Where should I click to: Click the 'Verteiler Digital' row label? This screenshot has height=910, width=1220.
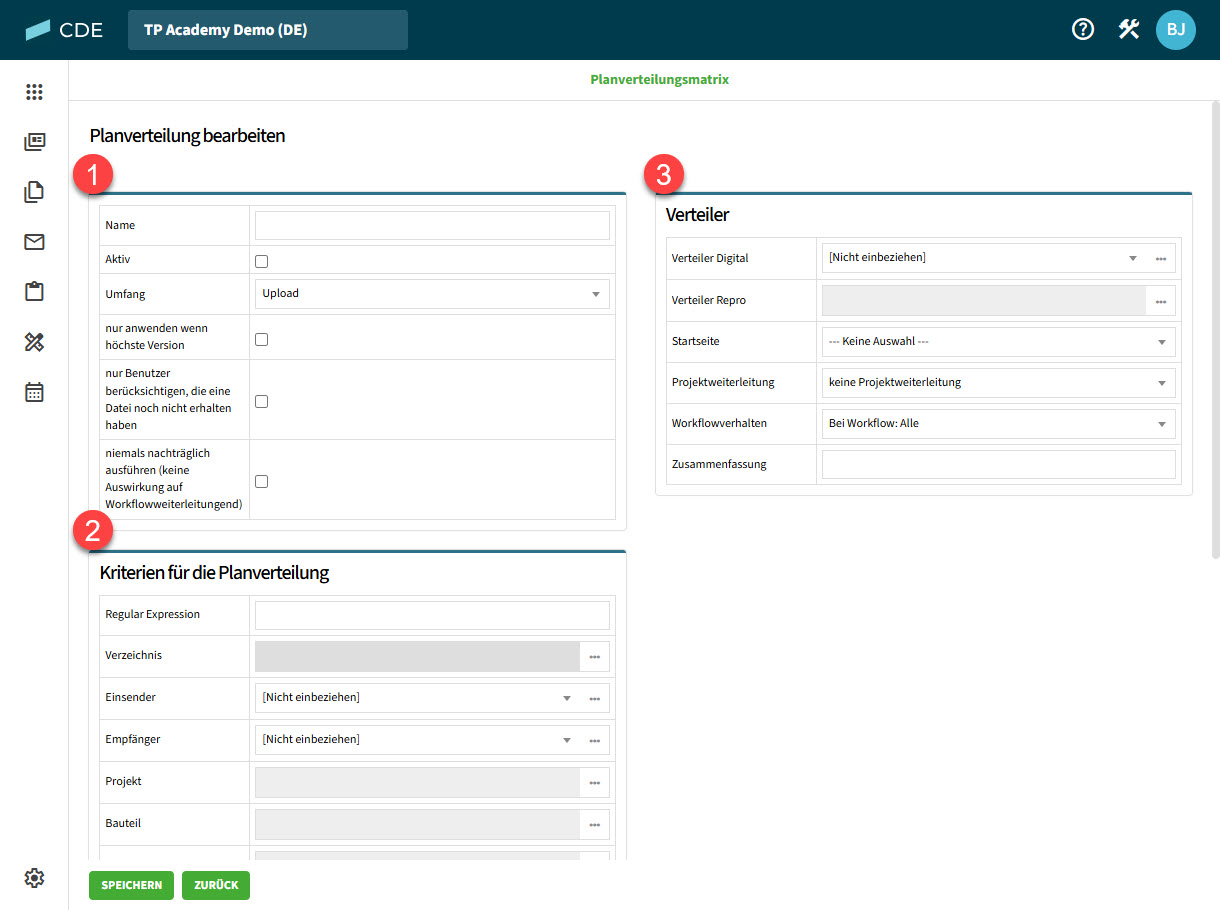tap(710, 258)
